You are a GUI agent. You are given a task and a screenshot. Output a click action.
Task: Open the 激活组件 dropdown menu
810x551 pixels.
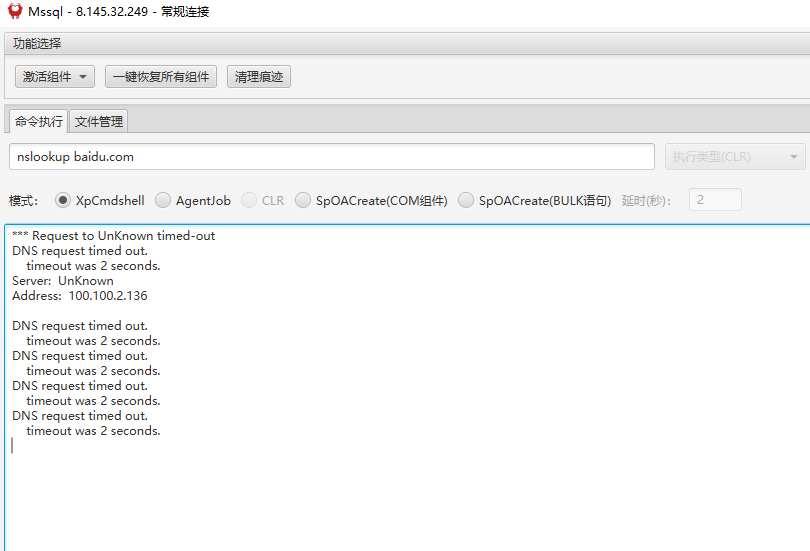(55, 77)
